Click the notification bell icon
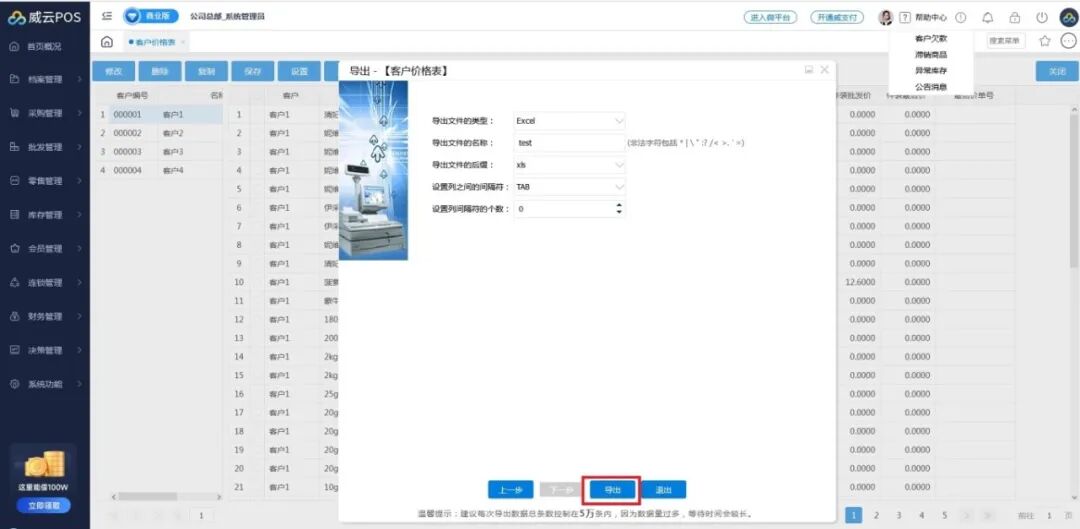The height and width of the screenshot is (529, 1080). click(988, 17)
